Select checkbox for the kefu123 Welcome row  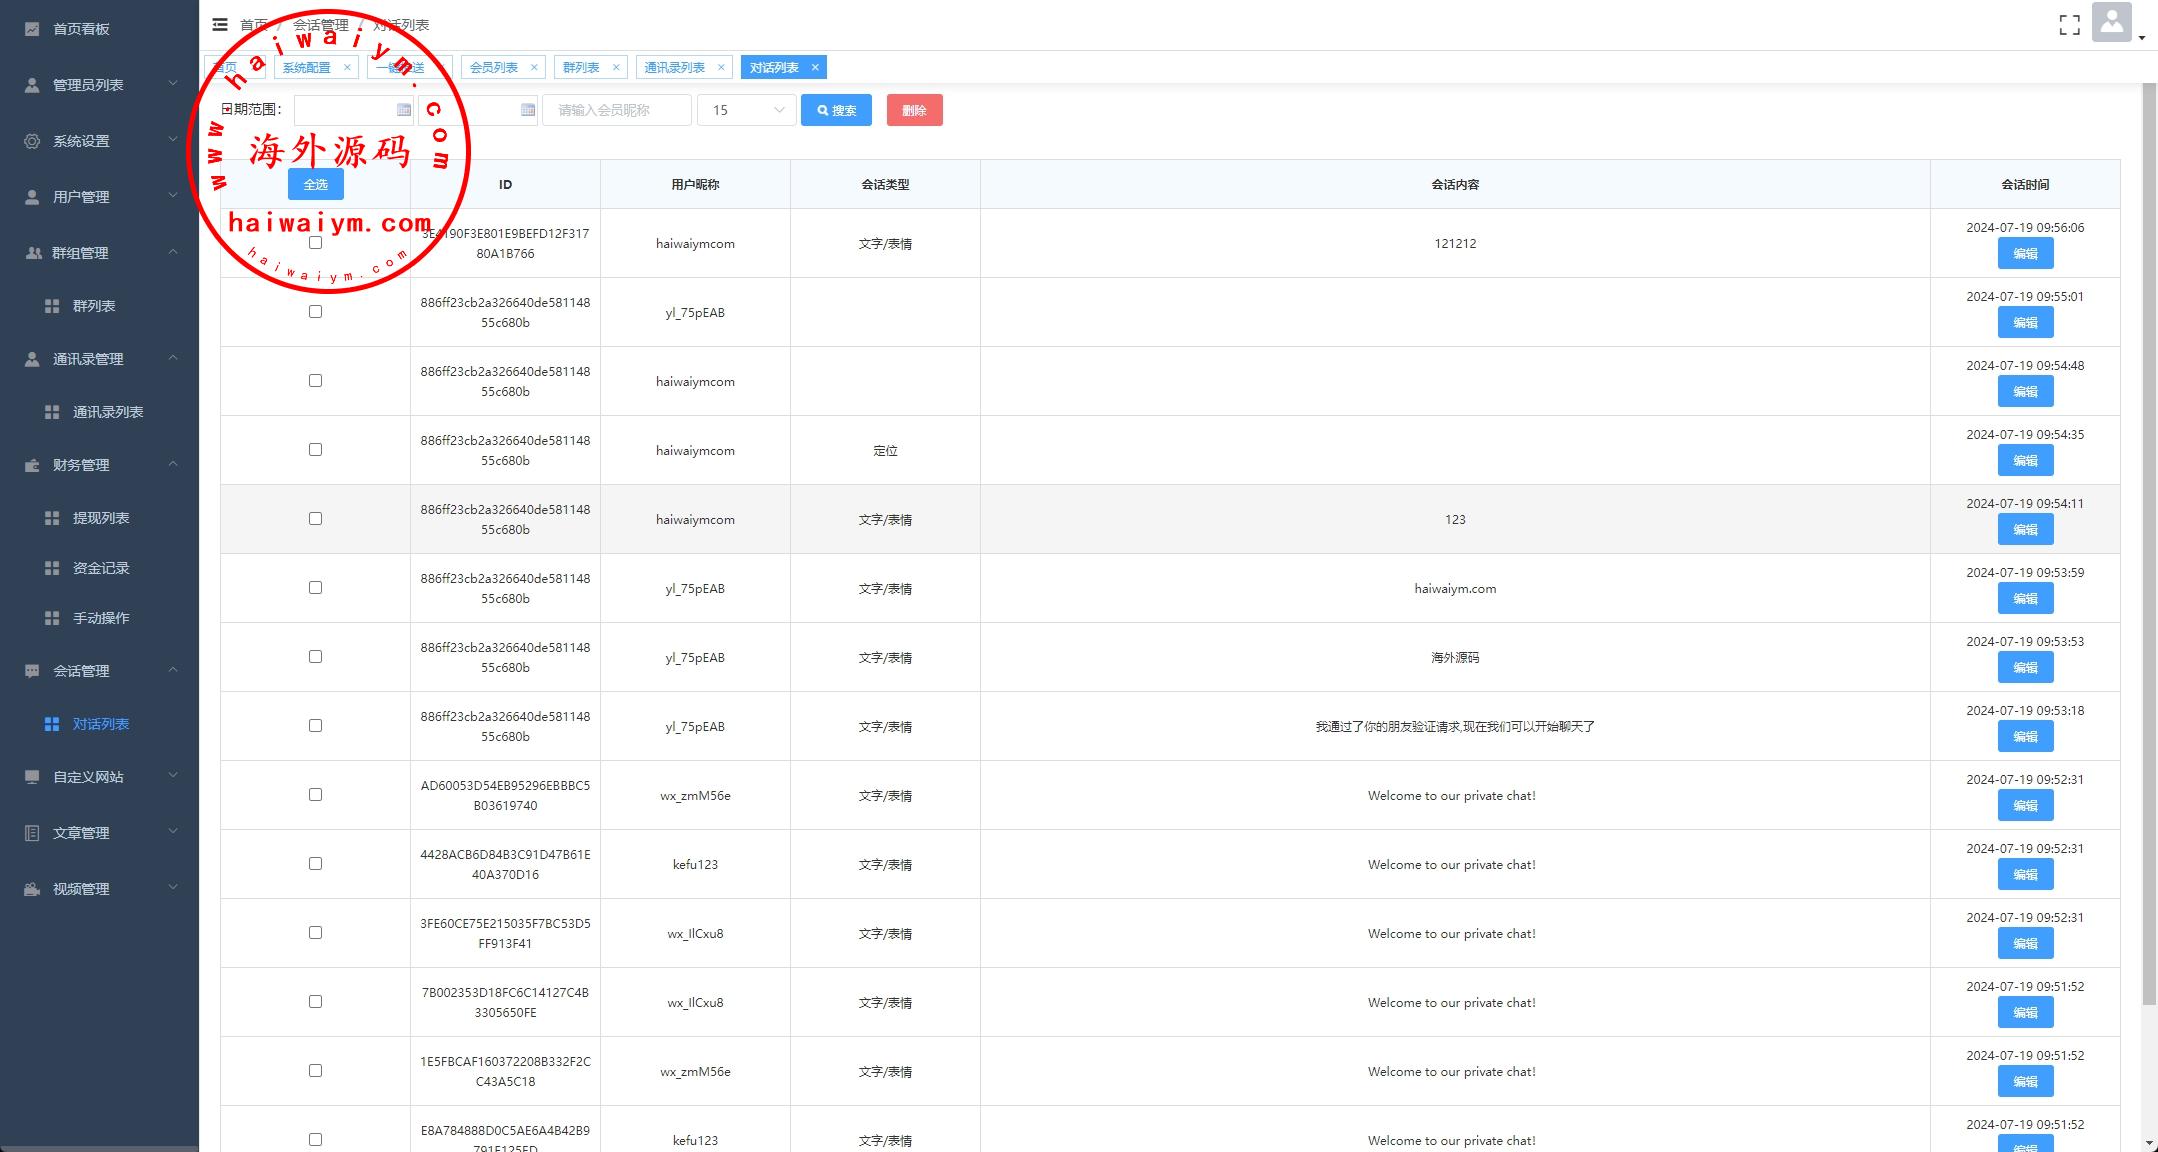[x=315, y=864]
